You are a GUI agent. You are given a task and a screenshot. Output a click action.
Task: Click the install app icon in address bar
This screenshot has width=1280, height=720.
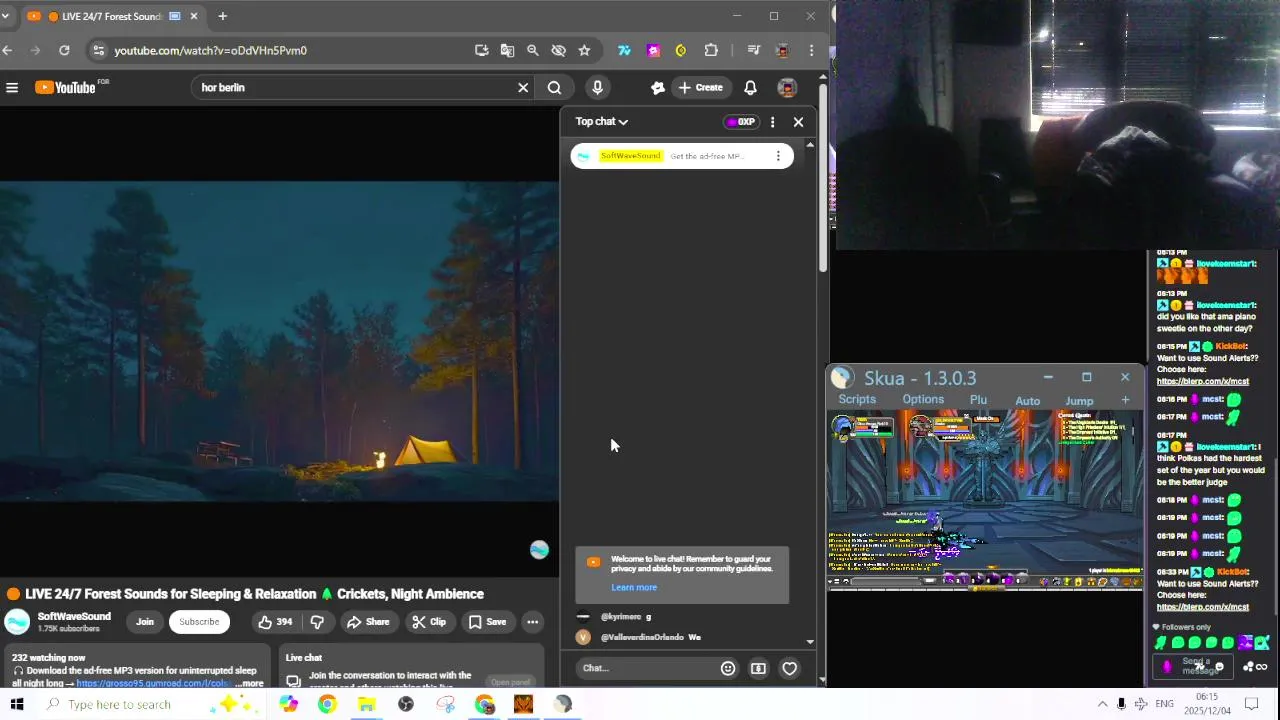coord(482,50)
